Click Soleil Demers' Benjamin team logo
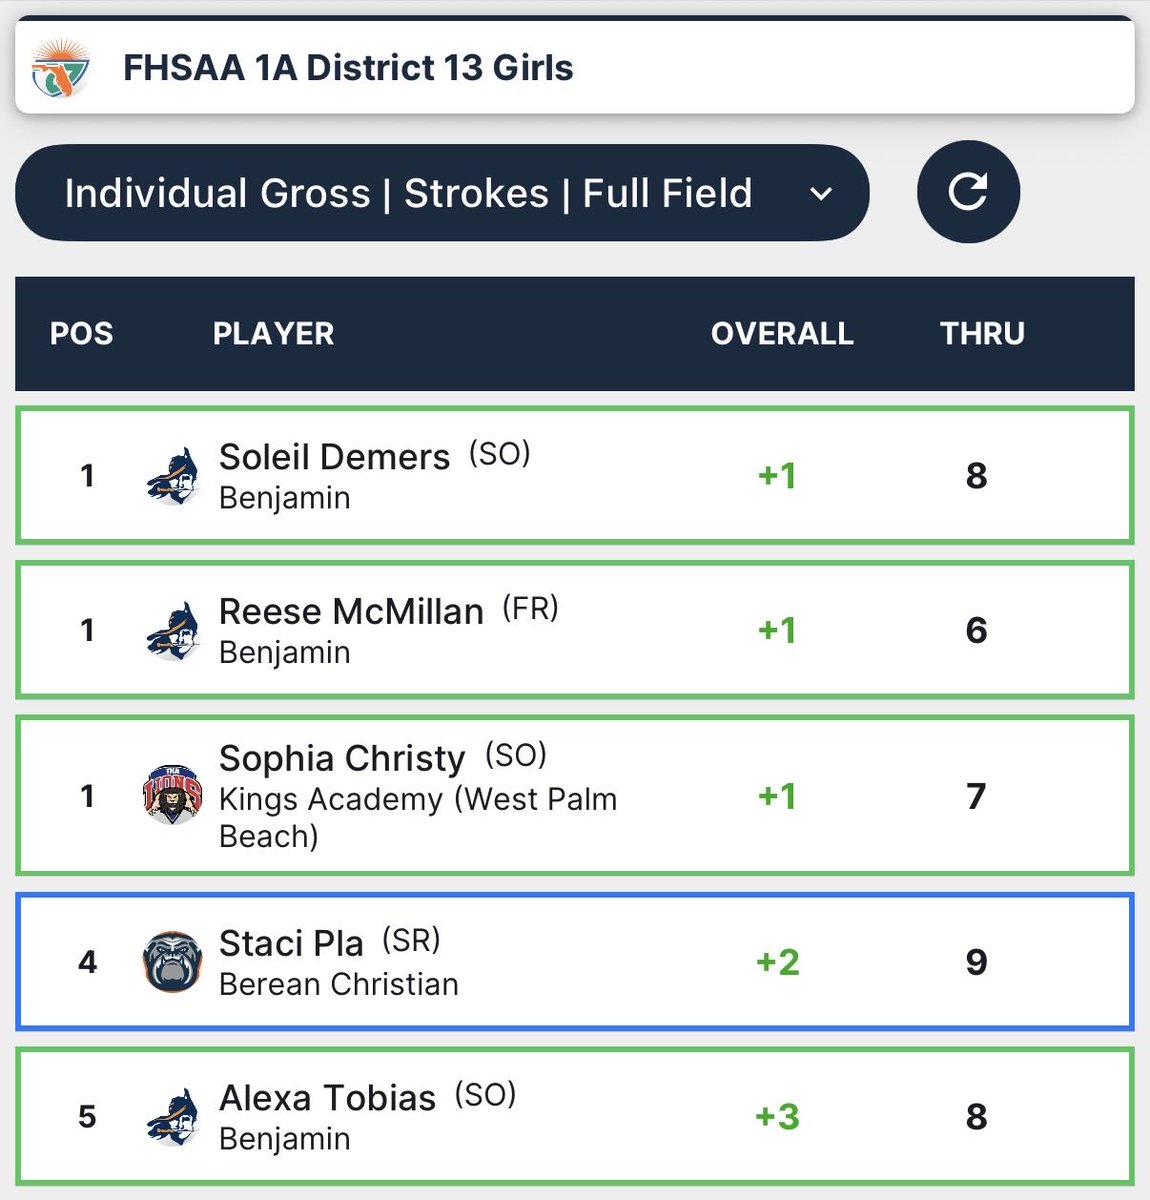1150x1200 pixels. (x=172, y=477)
